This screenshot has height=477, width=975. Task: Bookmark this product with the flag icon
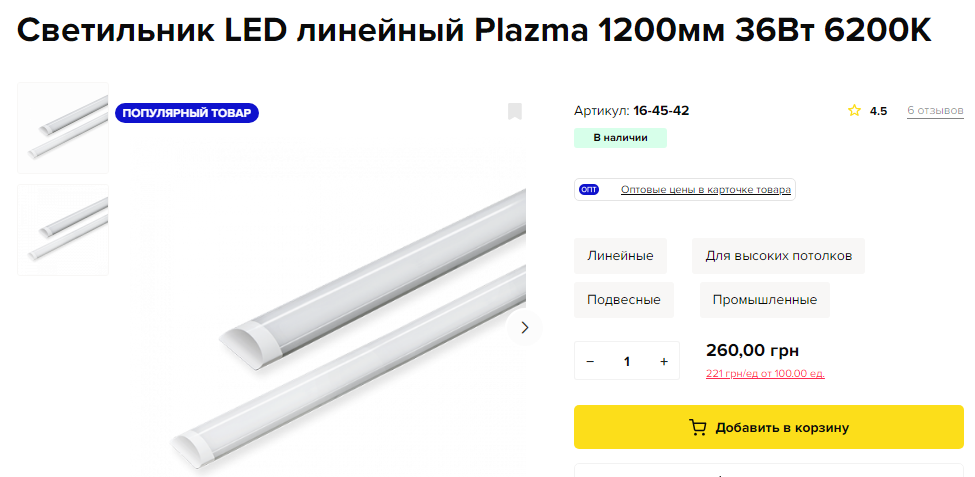click(x=514, y=111)
